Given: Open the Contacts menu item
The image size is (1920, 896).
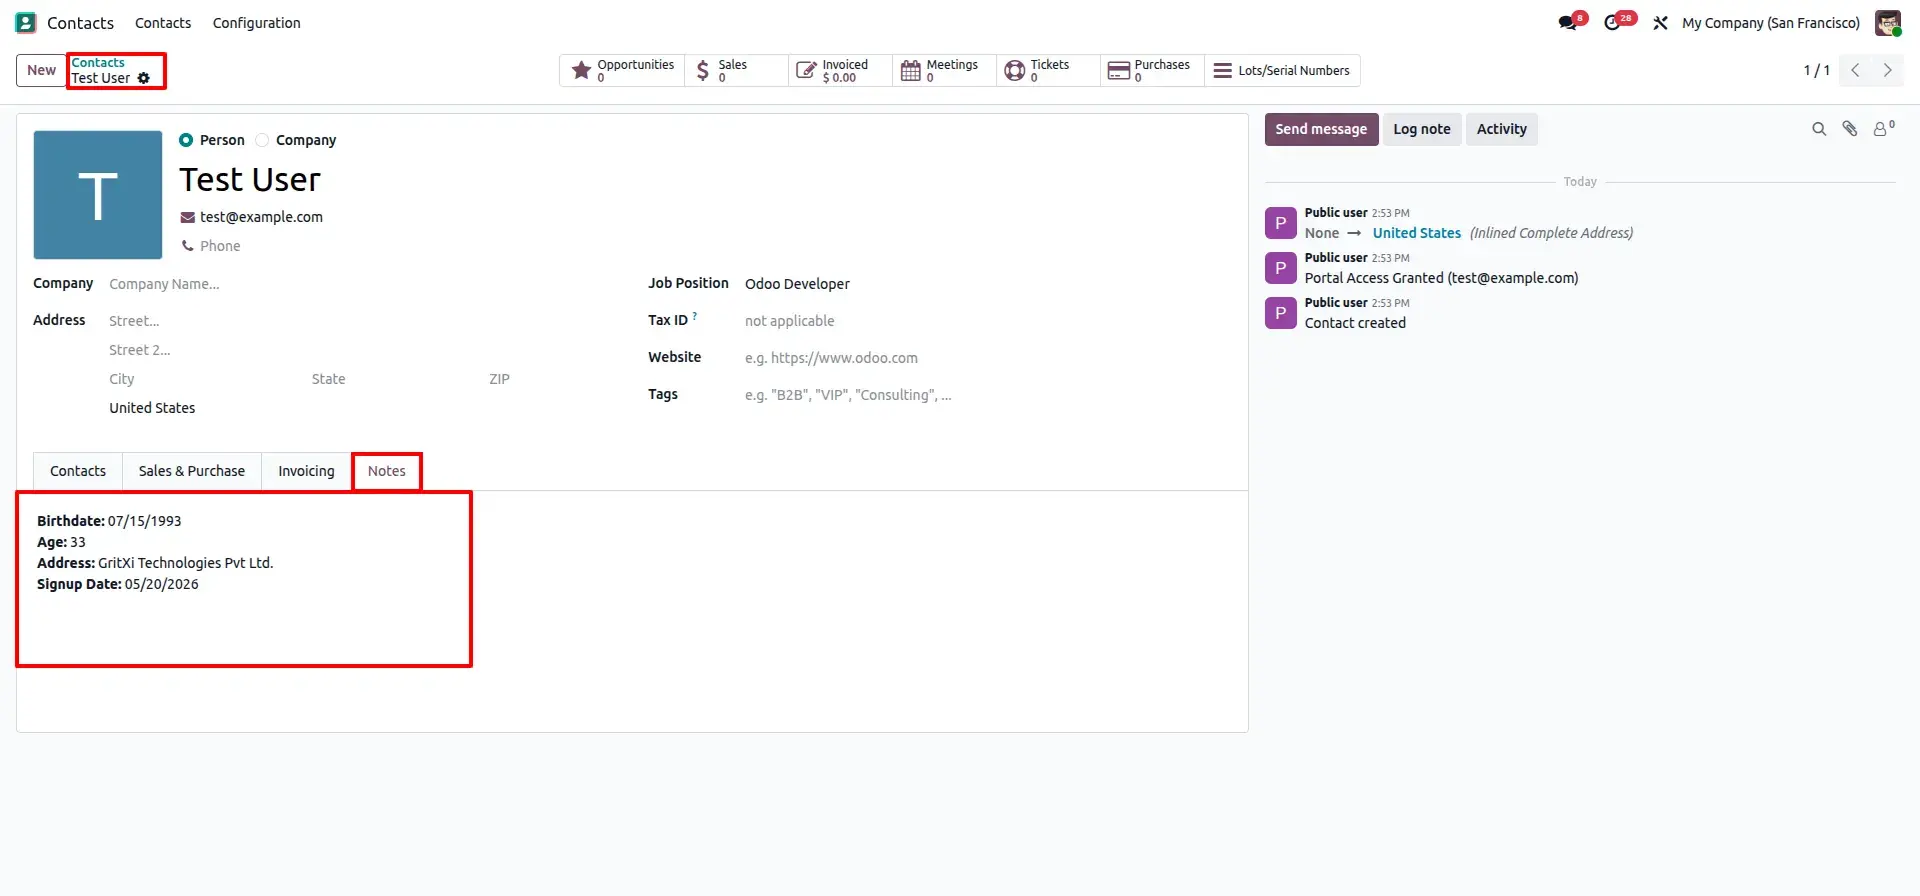Looking at the screenshot, I should pyautogui.click(x=163, y=23).
